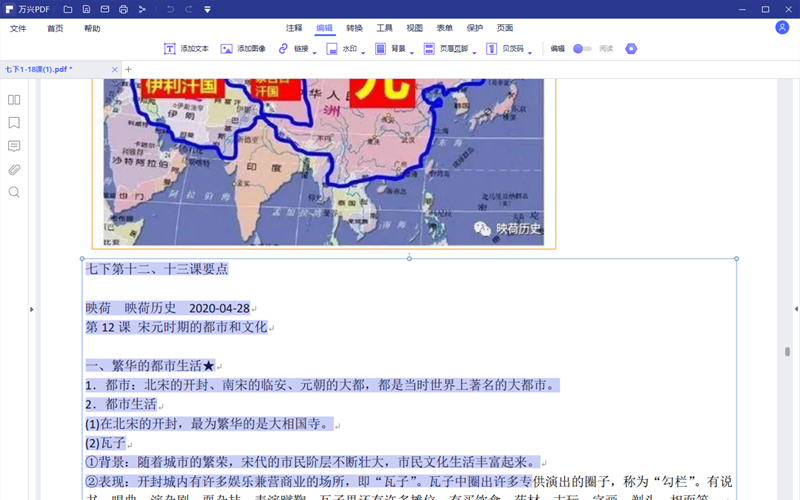This screenshot has height=500, width=800.
Task: Switch to the 注释 tab
Action: coord(294,28)
